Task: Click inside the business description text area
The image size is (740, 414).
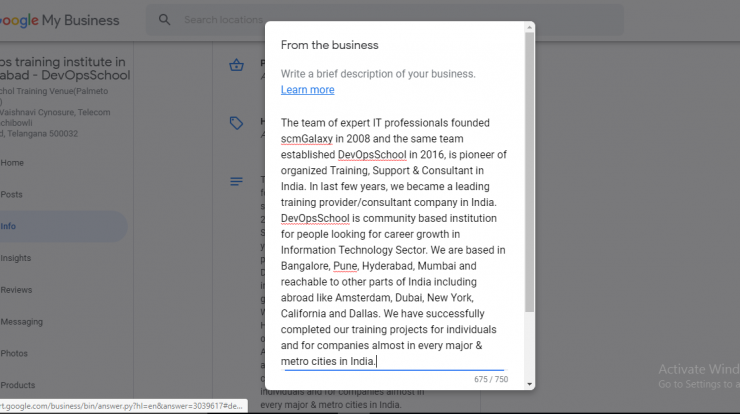Action: pyautogui.click(x=394, y=242)
